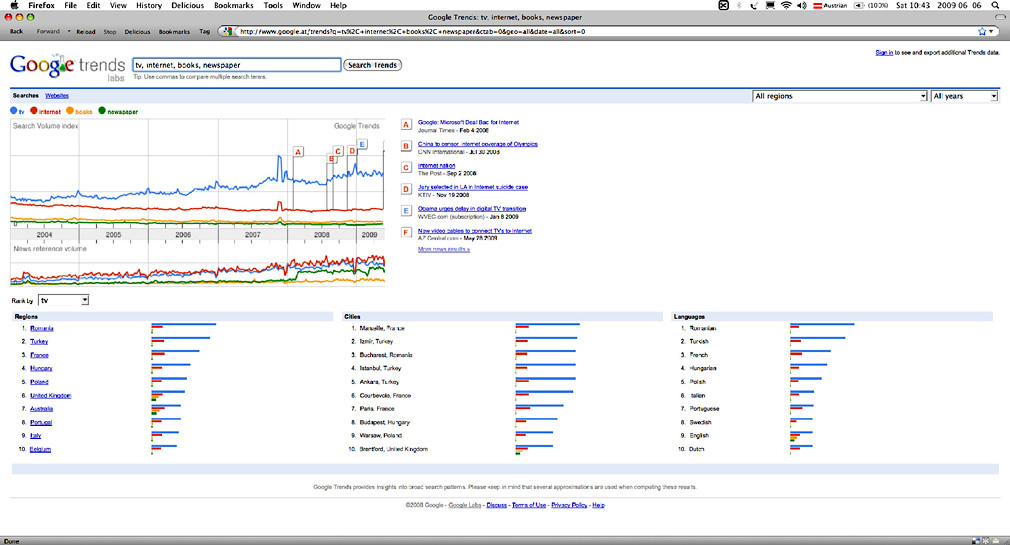Click flag marker A on the search volume chart
The image size is (1010, 545).
point(297,151)
